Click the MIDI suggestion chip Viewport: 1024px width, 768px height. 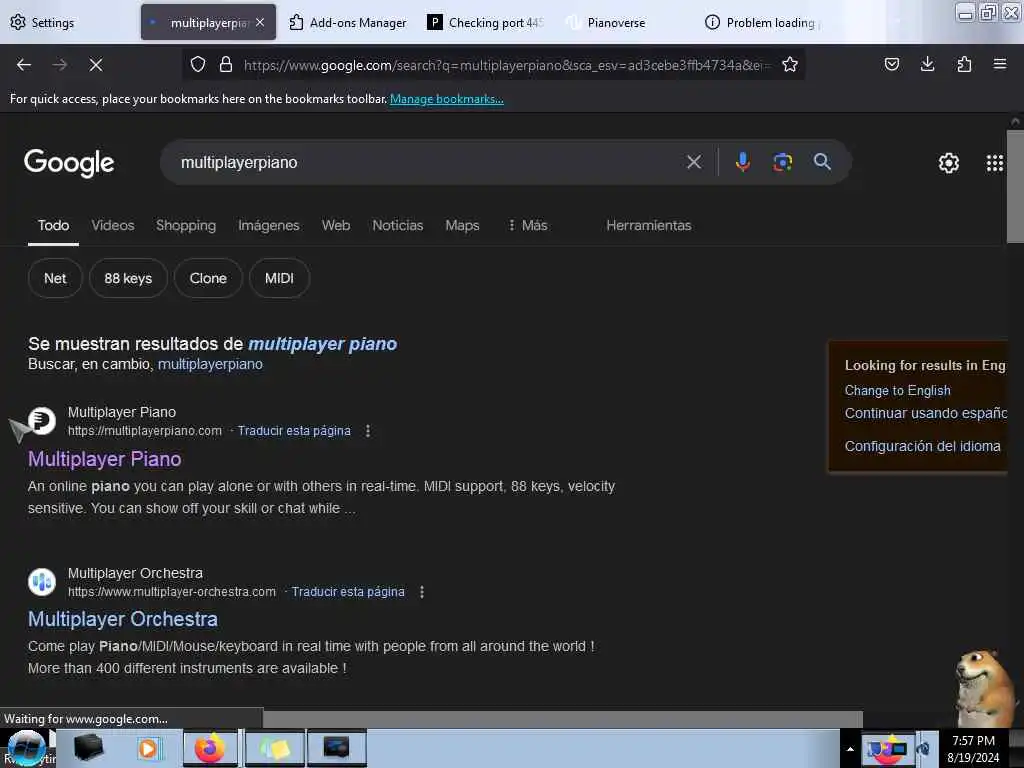pyautogui.click(x=279, y=278)
